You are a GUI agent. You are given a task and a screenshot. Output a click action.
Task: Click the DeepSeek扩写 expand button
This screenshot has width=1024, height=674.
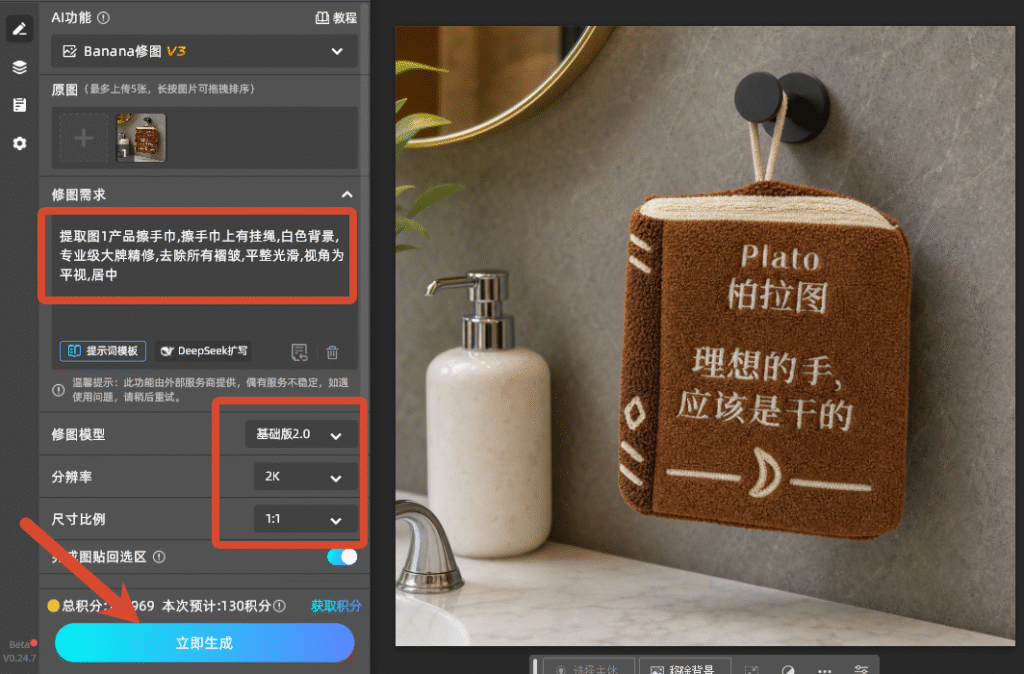click(x=204, y=351)
